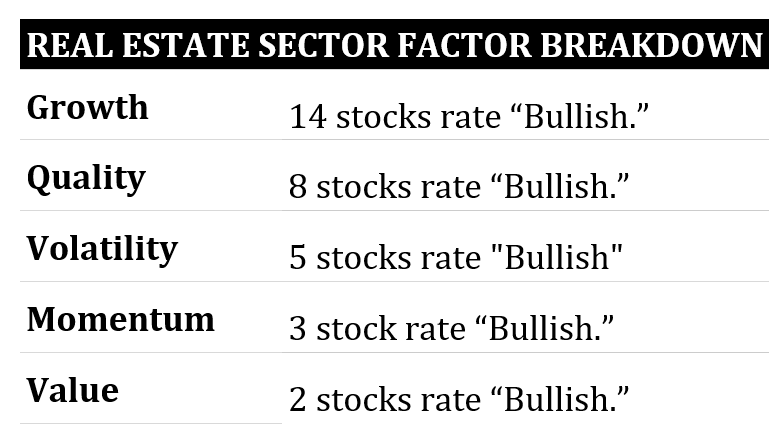Click the Value factor label

pos(72,390)
